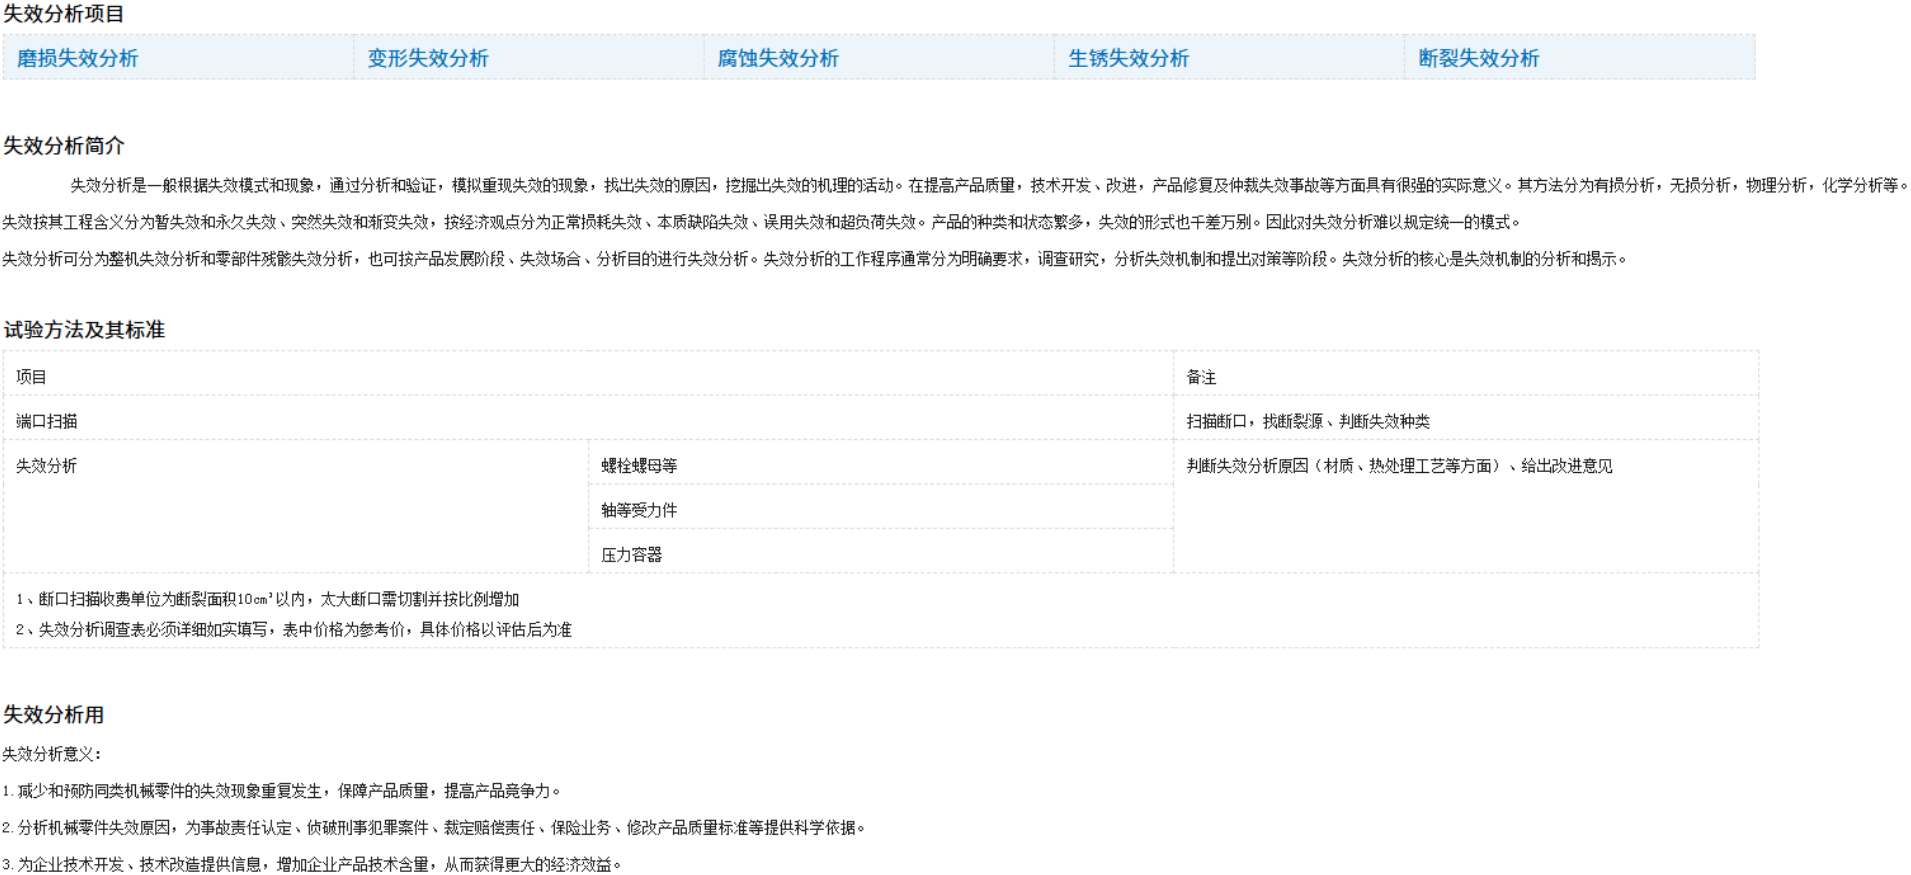This screenshot has width=1911, height=875.
Task: Open the 变形失效分析 link
Action: point(428,58)
